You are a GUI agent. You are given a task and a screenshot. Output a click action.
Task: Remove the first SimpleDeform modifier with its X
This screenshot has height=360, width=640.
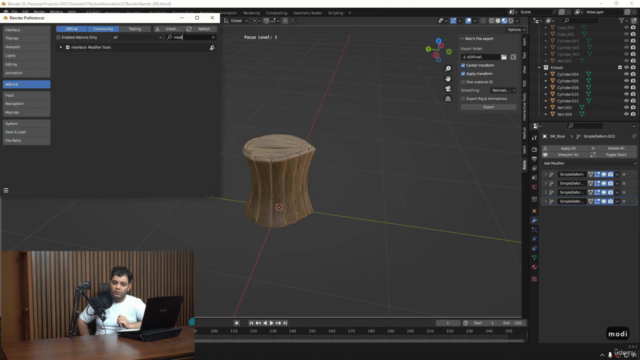pyautogui.click(x=624, y=174)
